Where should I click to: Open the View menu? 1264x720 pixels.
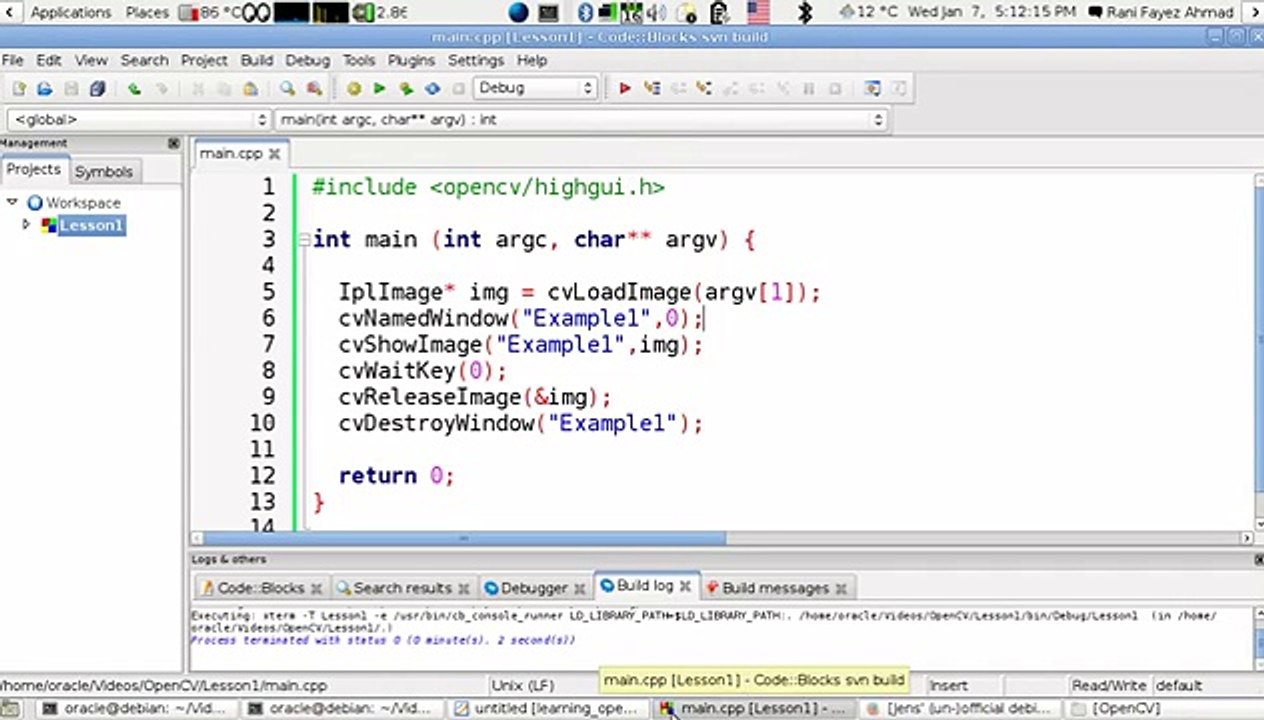[91, 60]
